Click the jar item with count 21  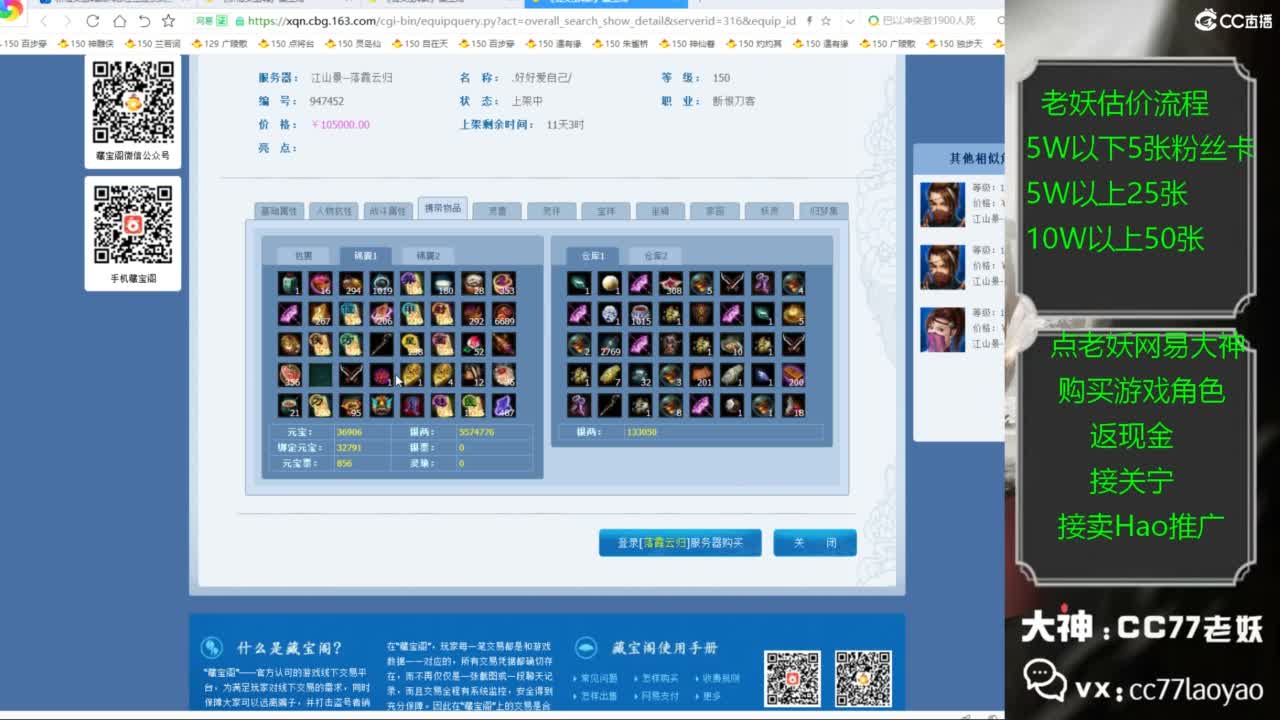point(289,406)
